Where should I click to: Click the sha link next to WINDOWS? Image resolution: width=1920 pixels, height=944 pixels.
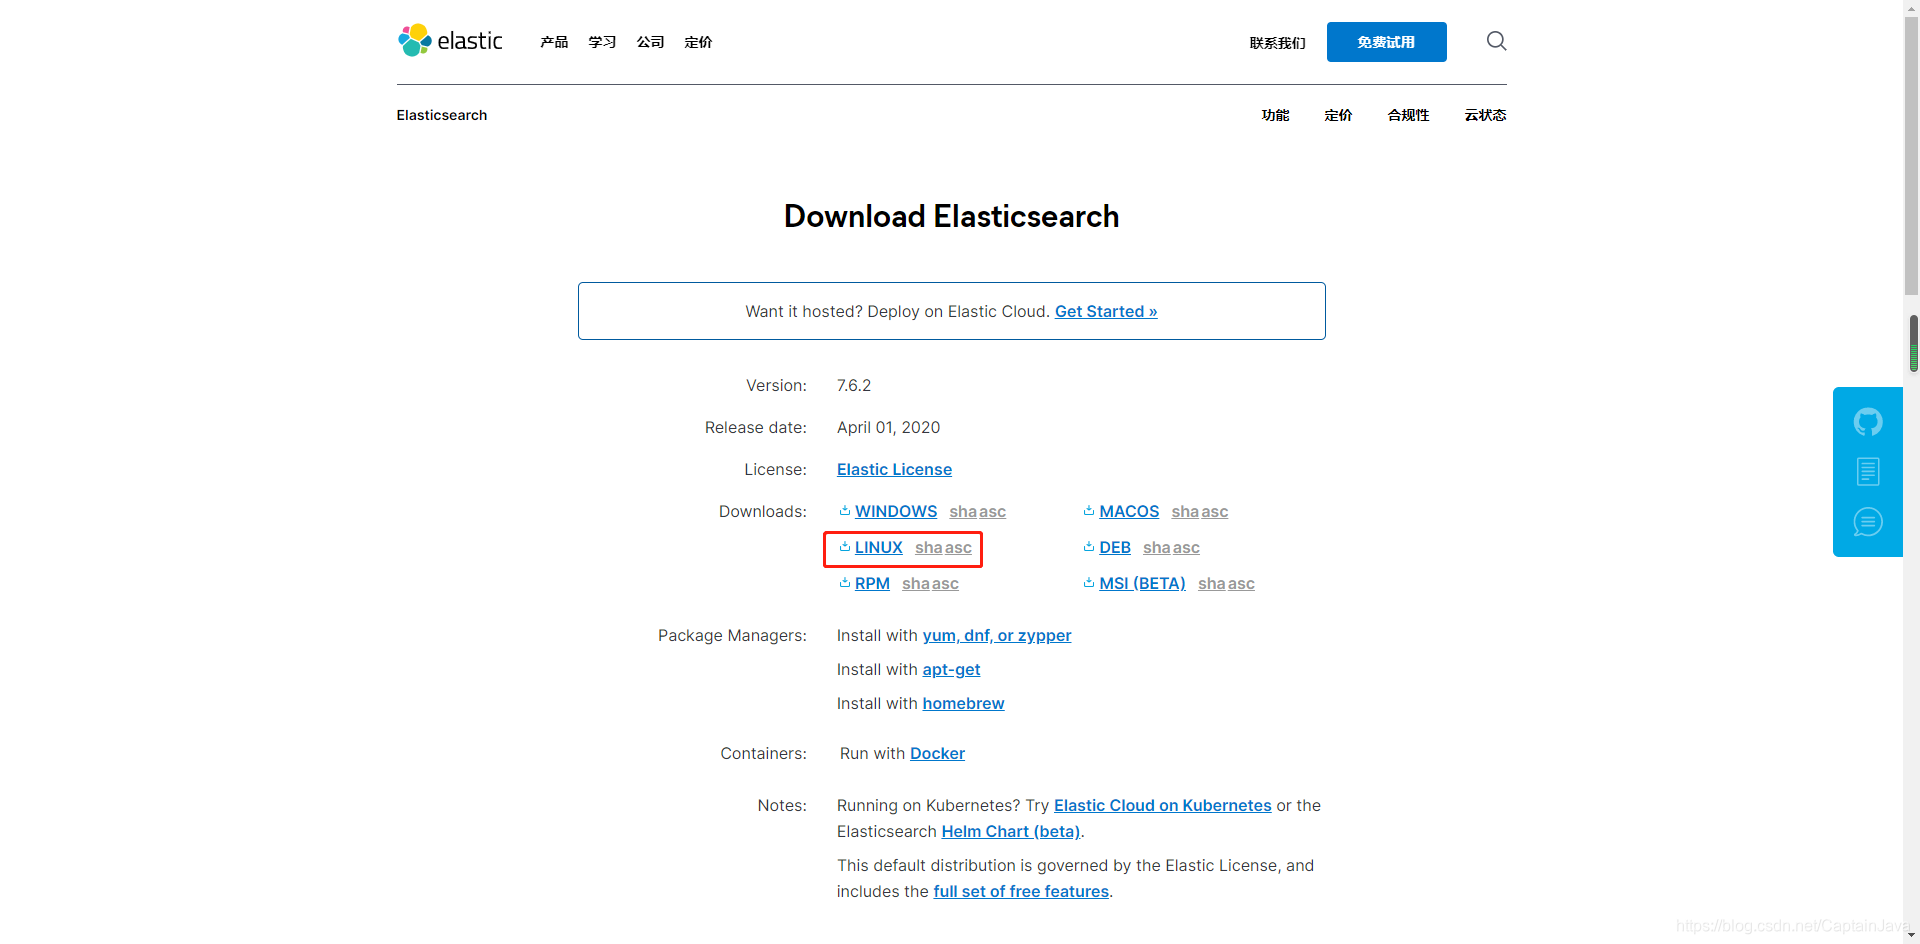(963, 512)
